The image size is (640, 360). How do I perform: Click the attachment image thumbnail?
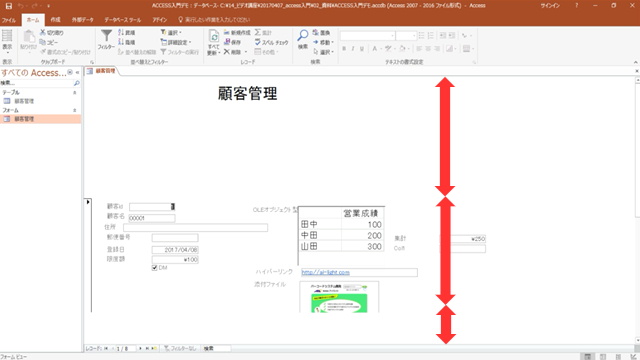click(339, 297)
